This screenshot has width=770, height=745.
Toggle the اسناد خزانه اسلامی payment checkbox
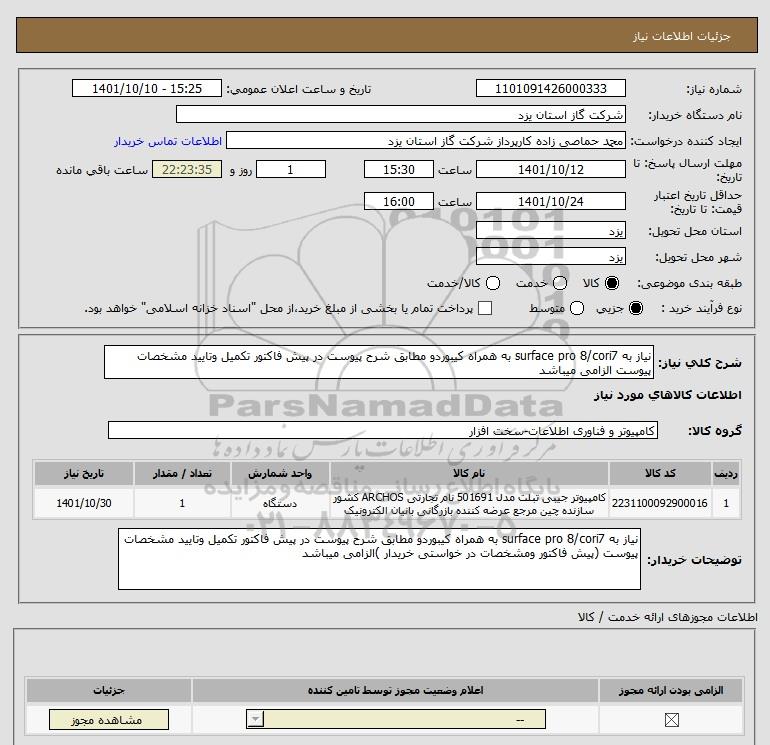(485, 308)
